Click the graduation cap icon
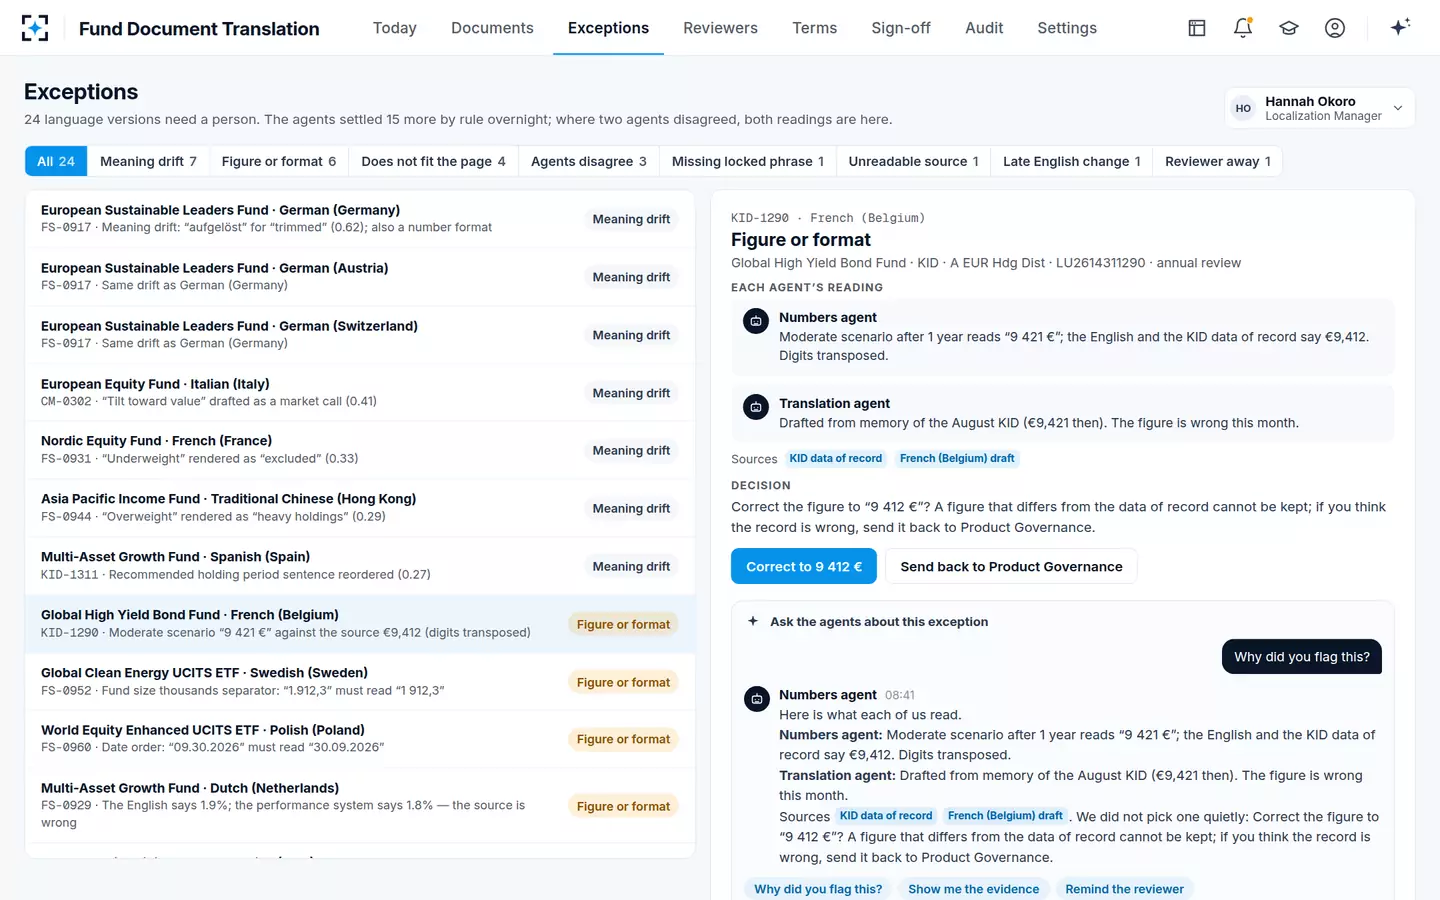The width and height of the screenshot is (1440, 900). click(1289, 28)
